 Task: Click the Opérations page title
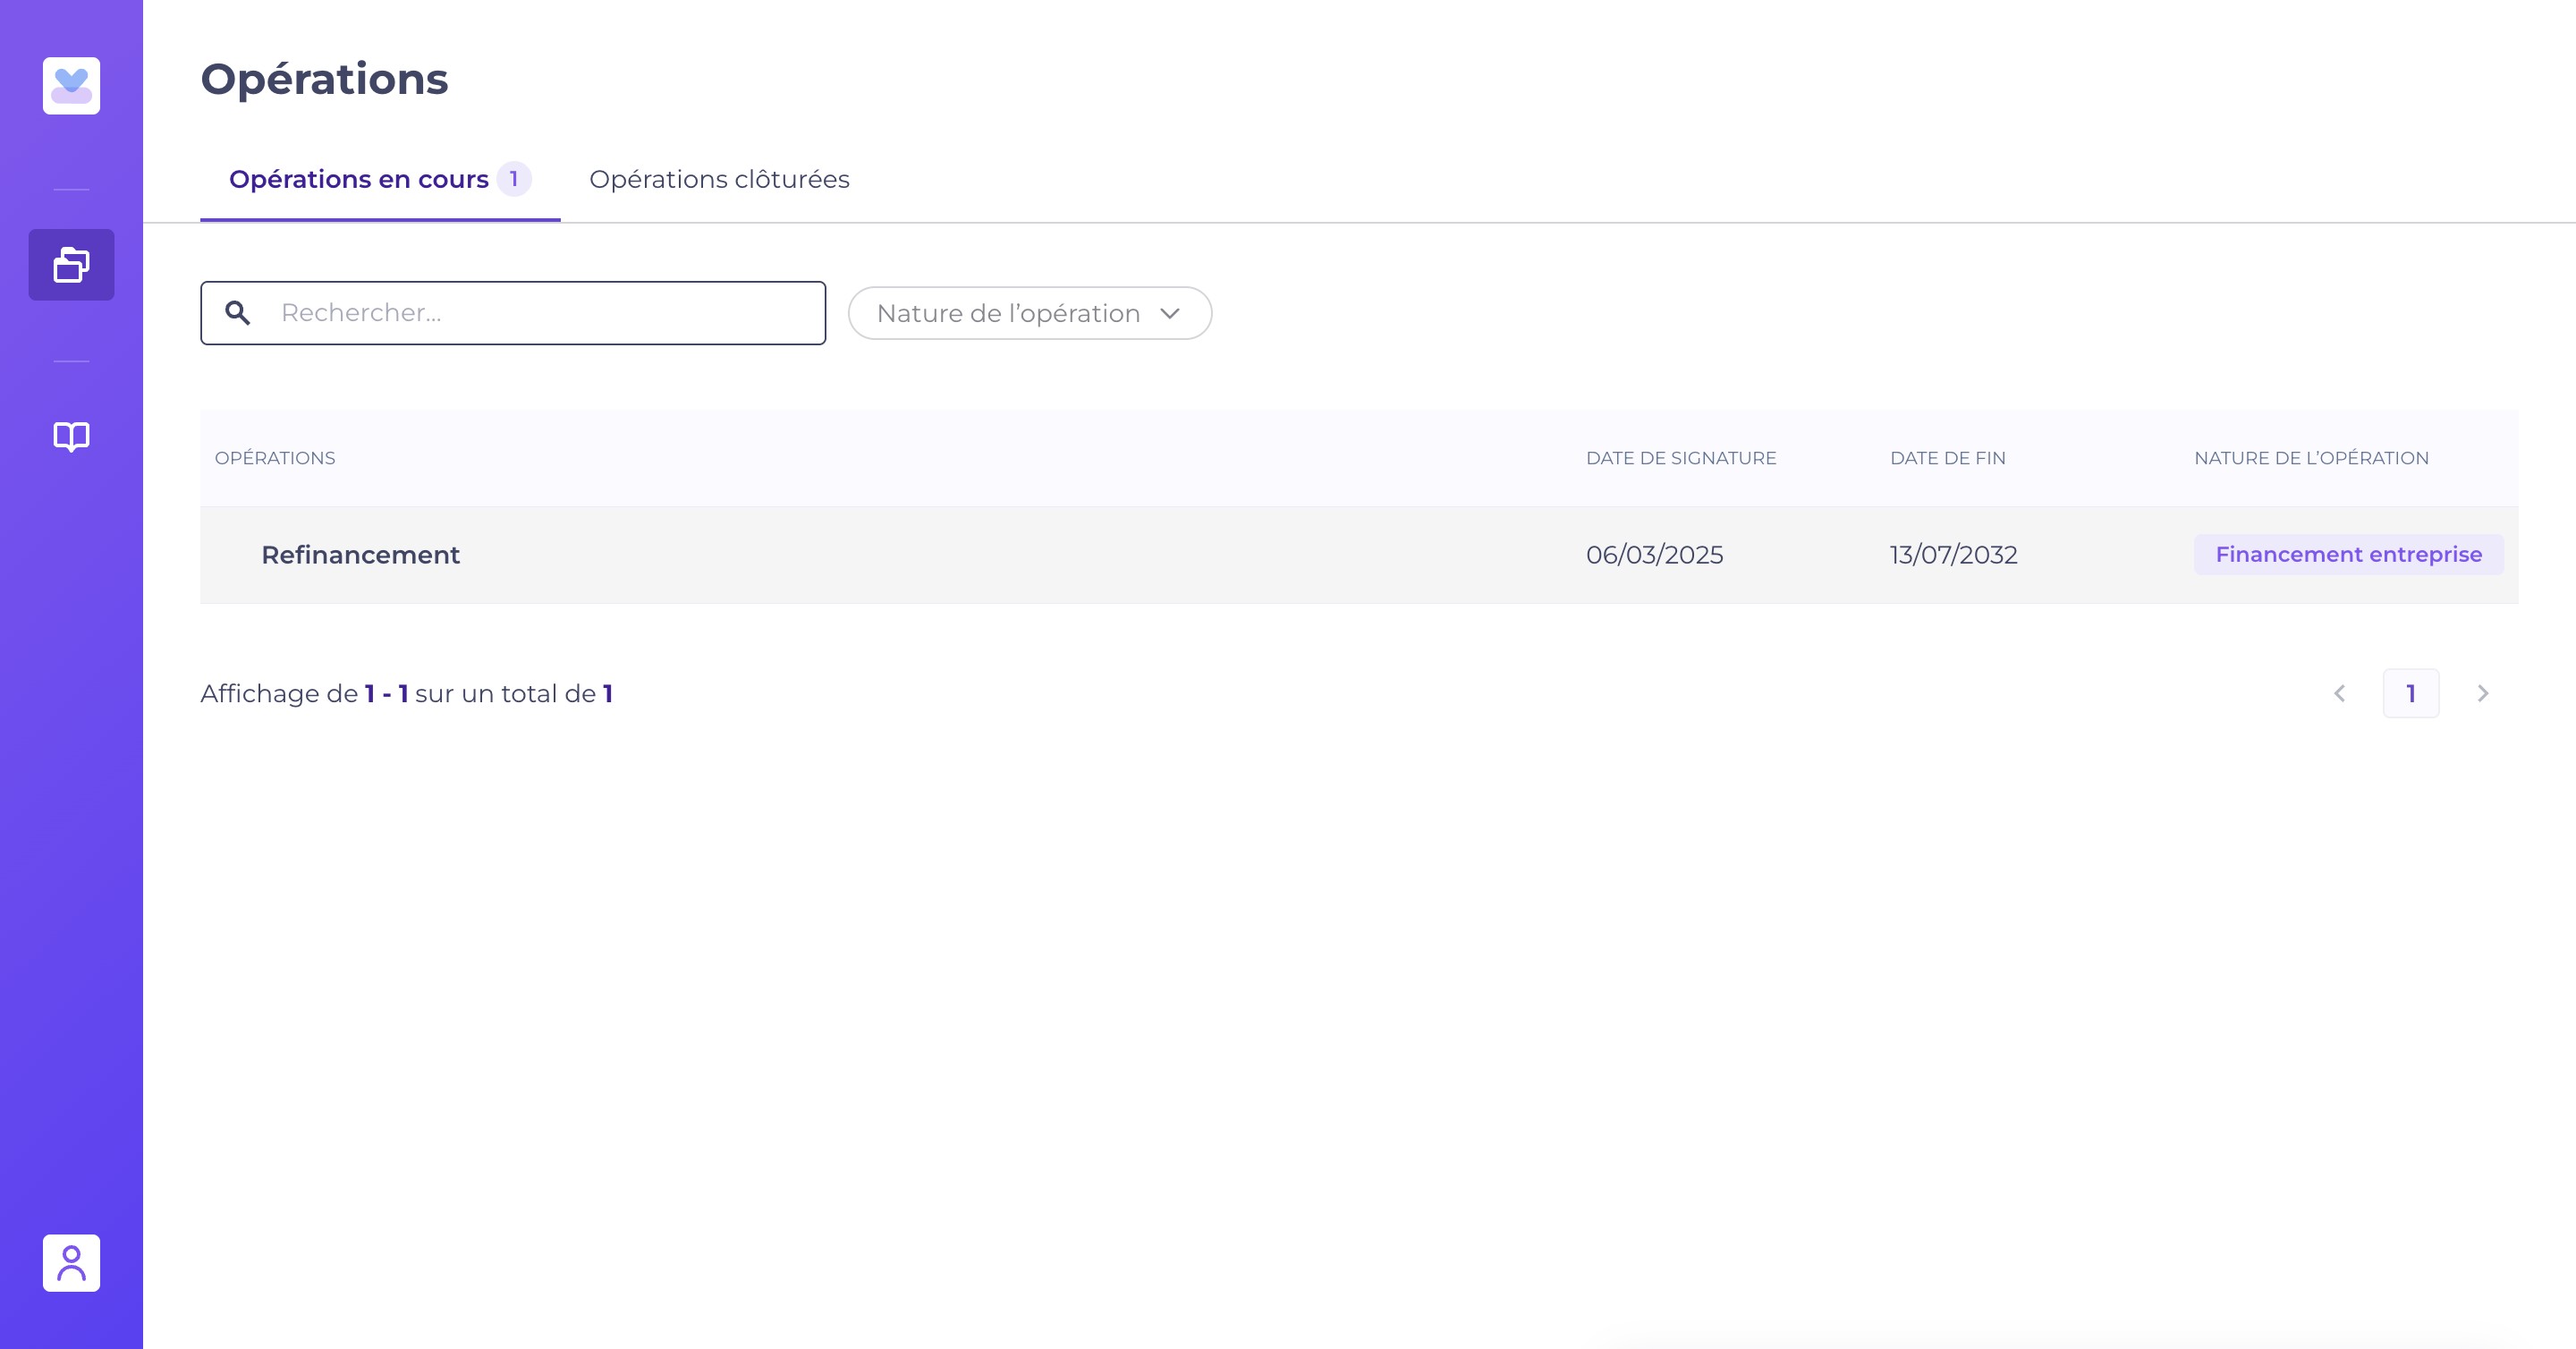tap(324, 80)
